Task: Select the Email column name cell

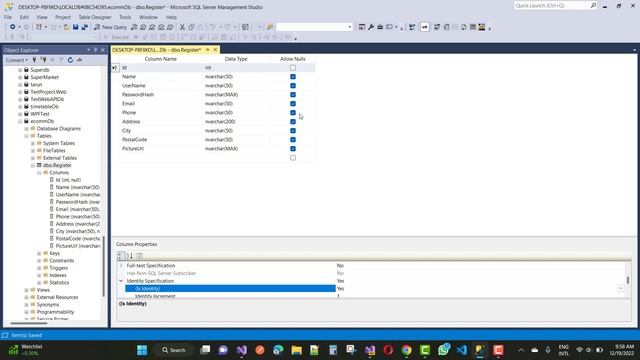Action: tap(161, 104)
